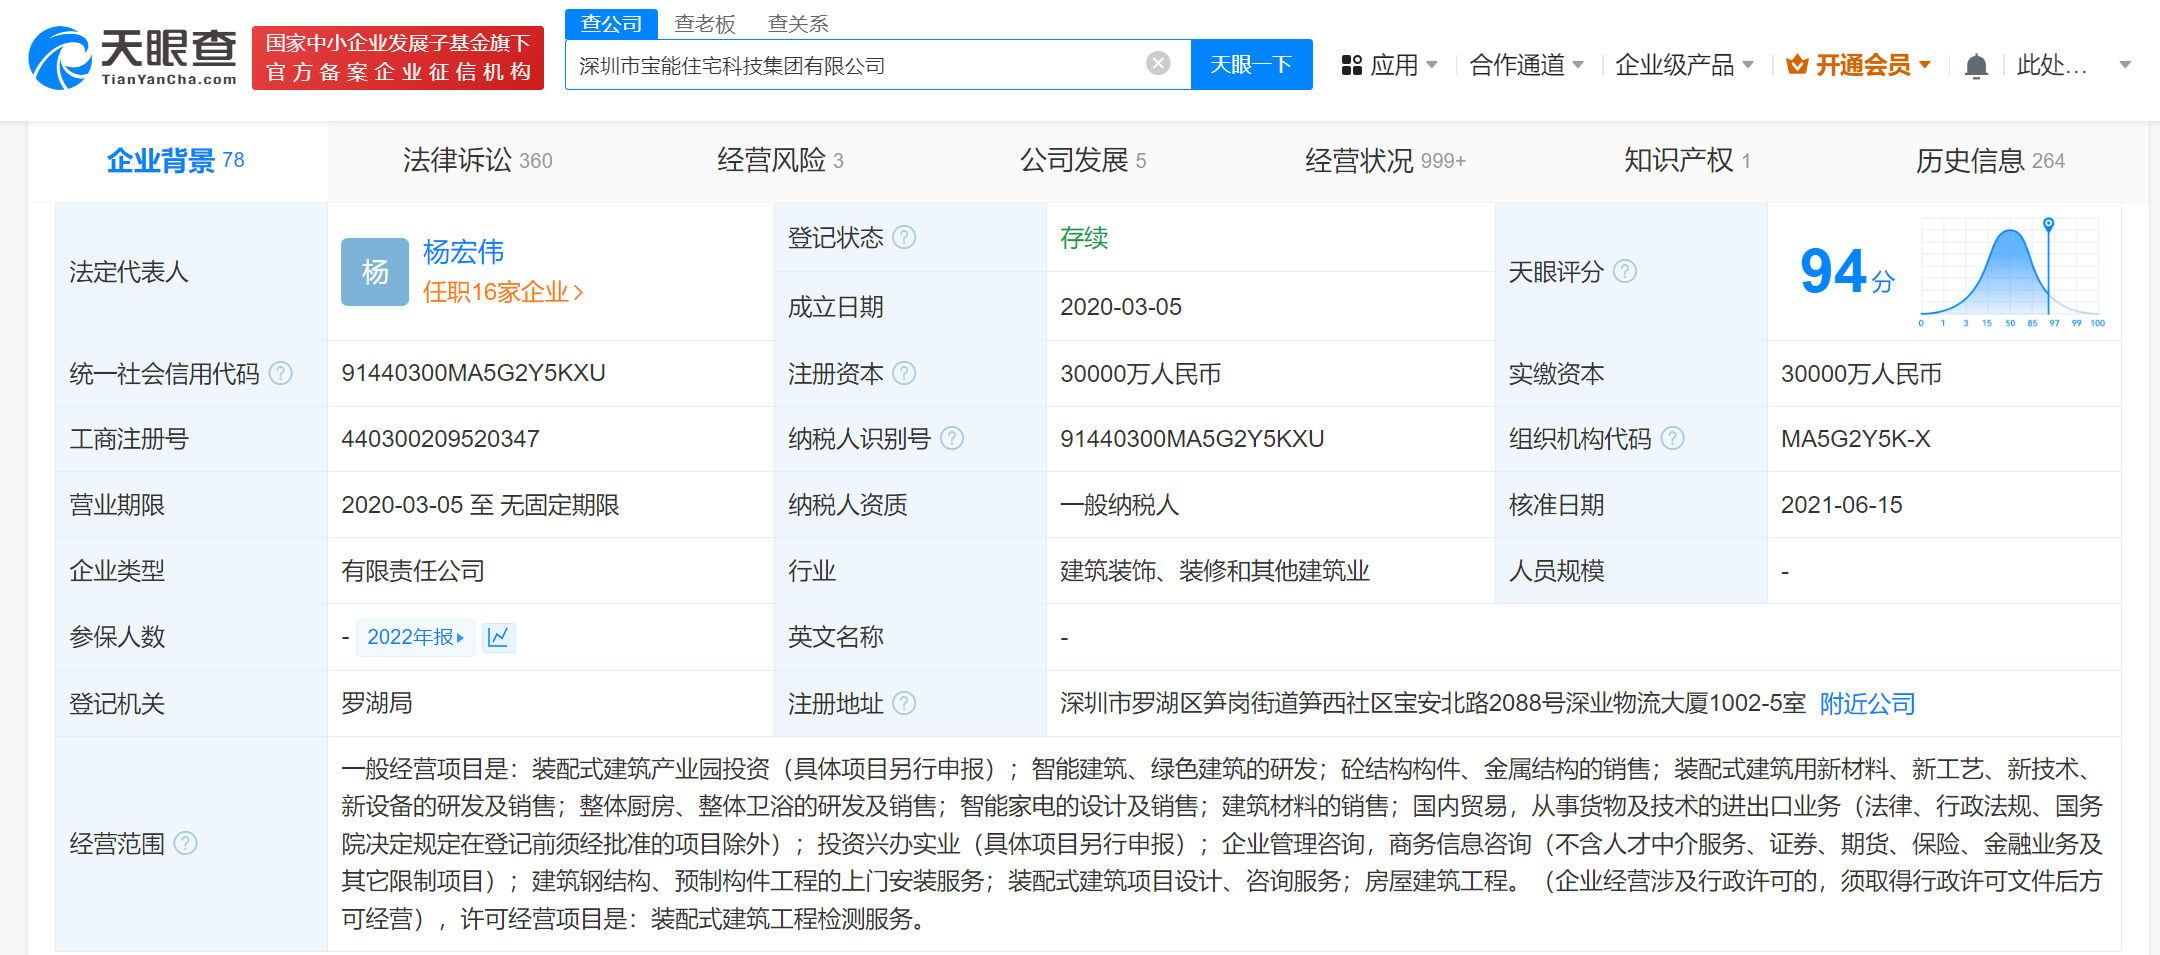
Task: Click the Tianyancha logo icon
Action: [60, 57]
